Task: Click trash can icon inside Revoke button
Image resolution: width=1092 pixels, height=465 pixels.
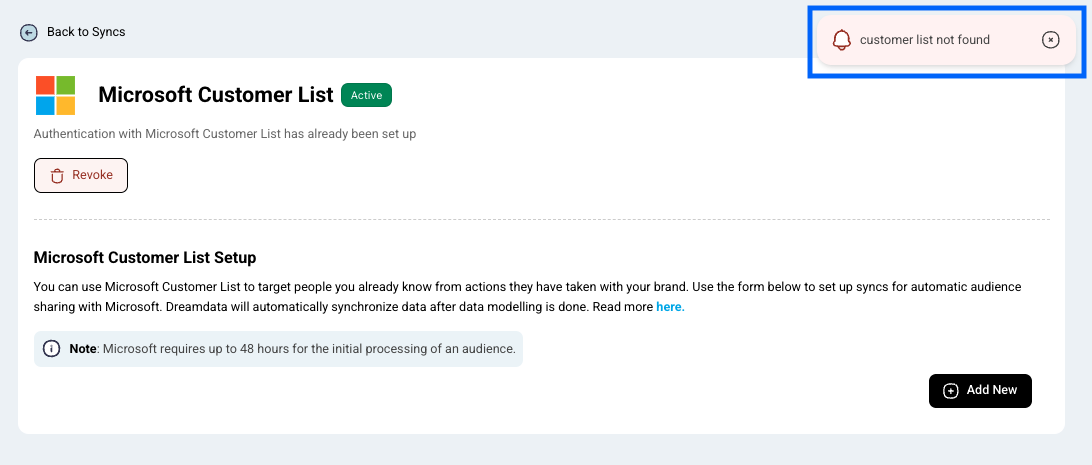Action: pyautogui.click(x=57, y=175)
